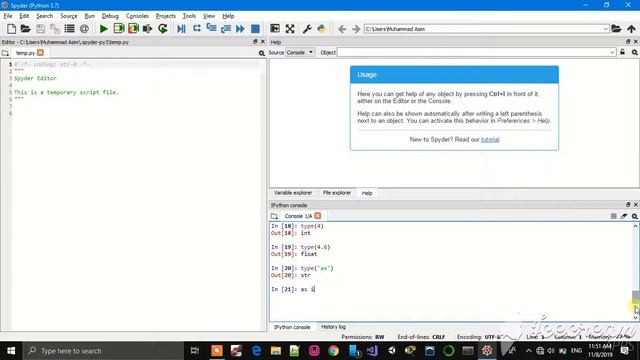Click the @ symbol toolbar icon
Screen dimensions: 640x360
[84, 29]
